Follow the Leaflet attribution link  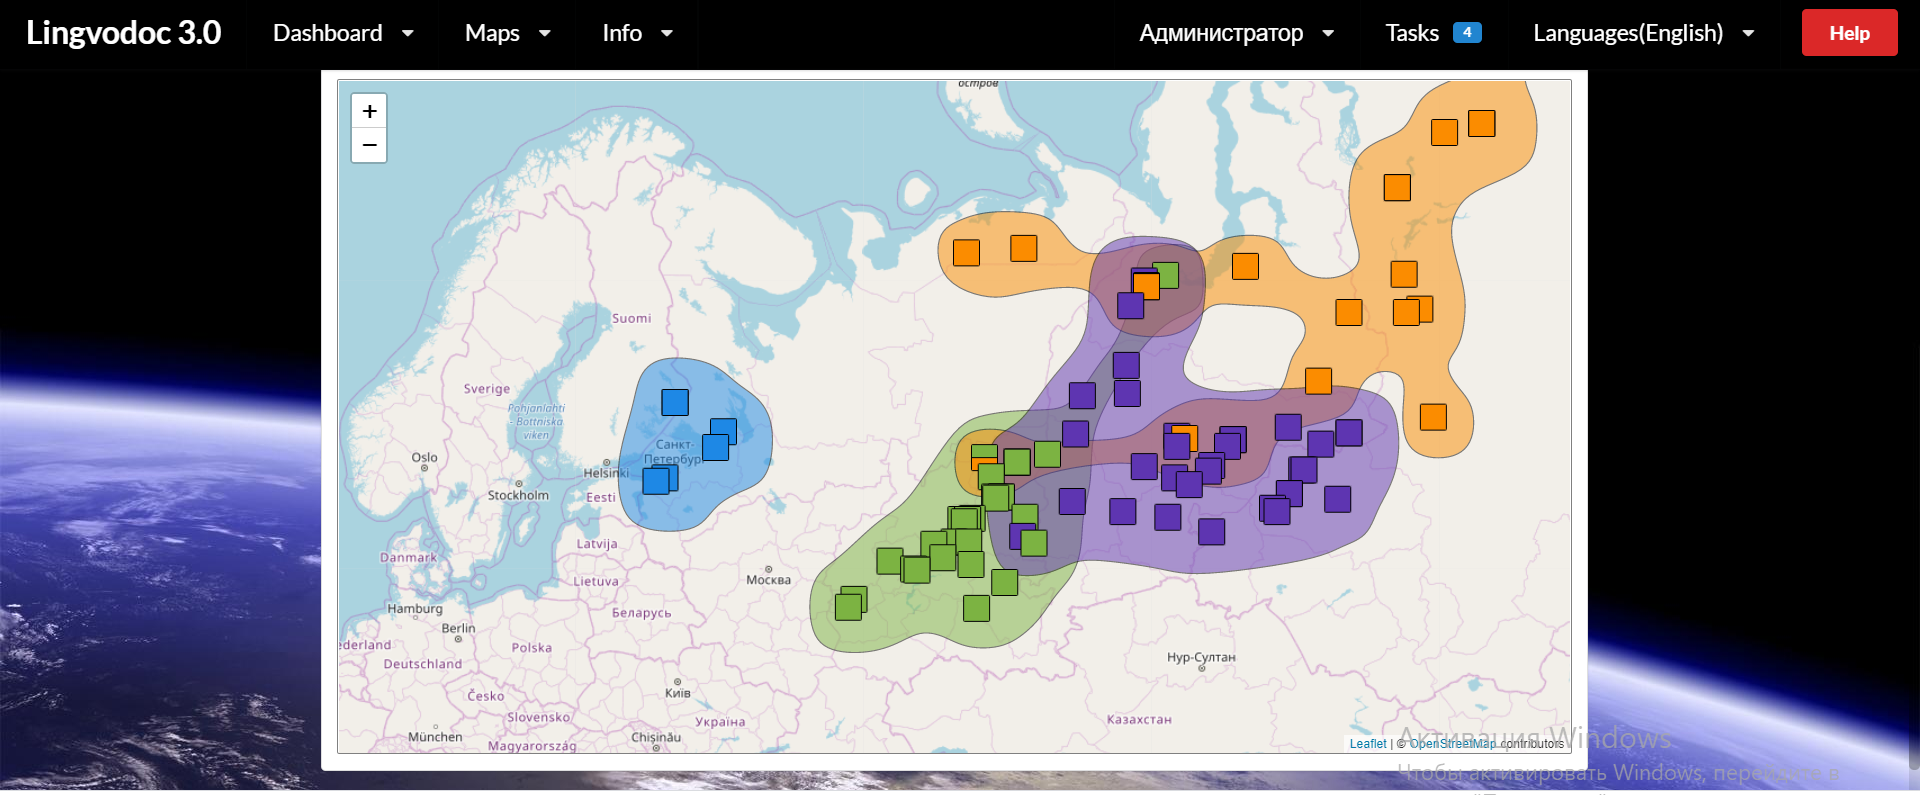point(1367,743)
